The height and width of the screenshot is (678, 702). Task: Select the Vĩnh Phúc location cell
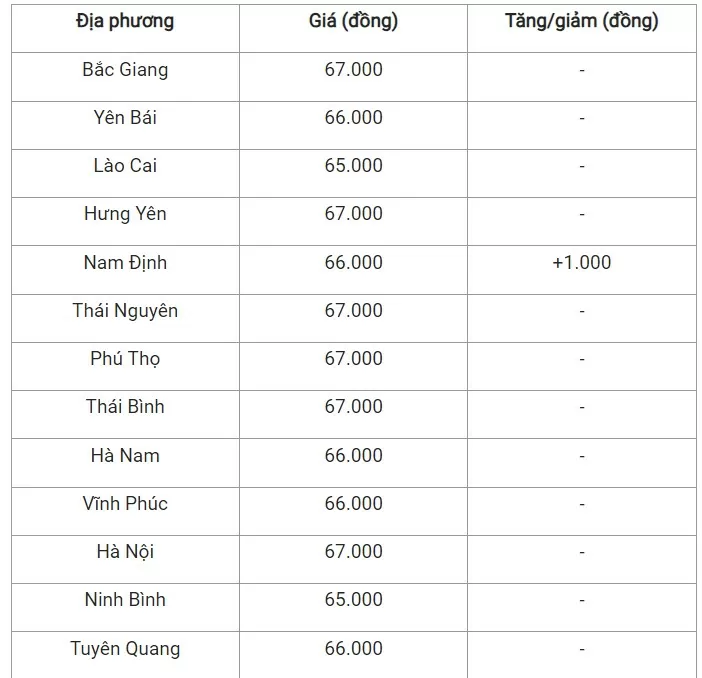(x=125, y=504)
